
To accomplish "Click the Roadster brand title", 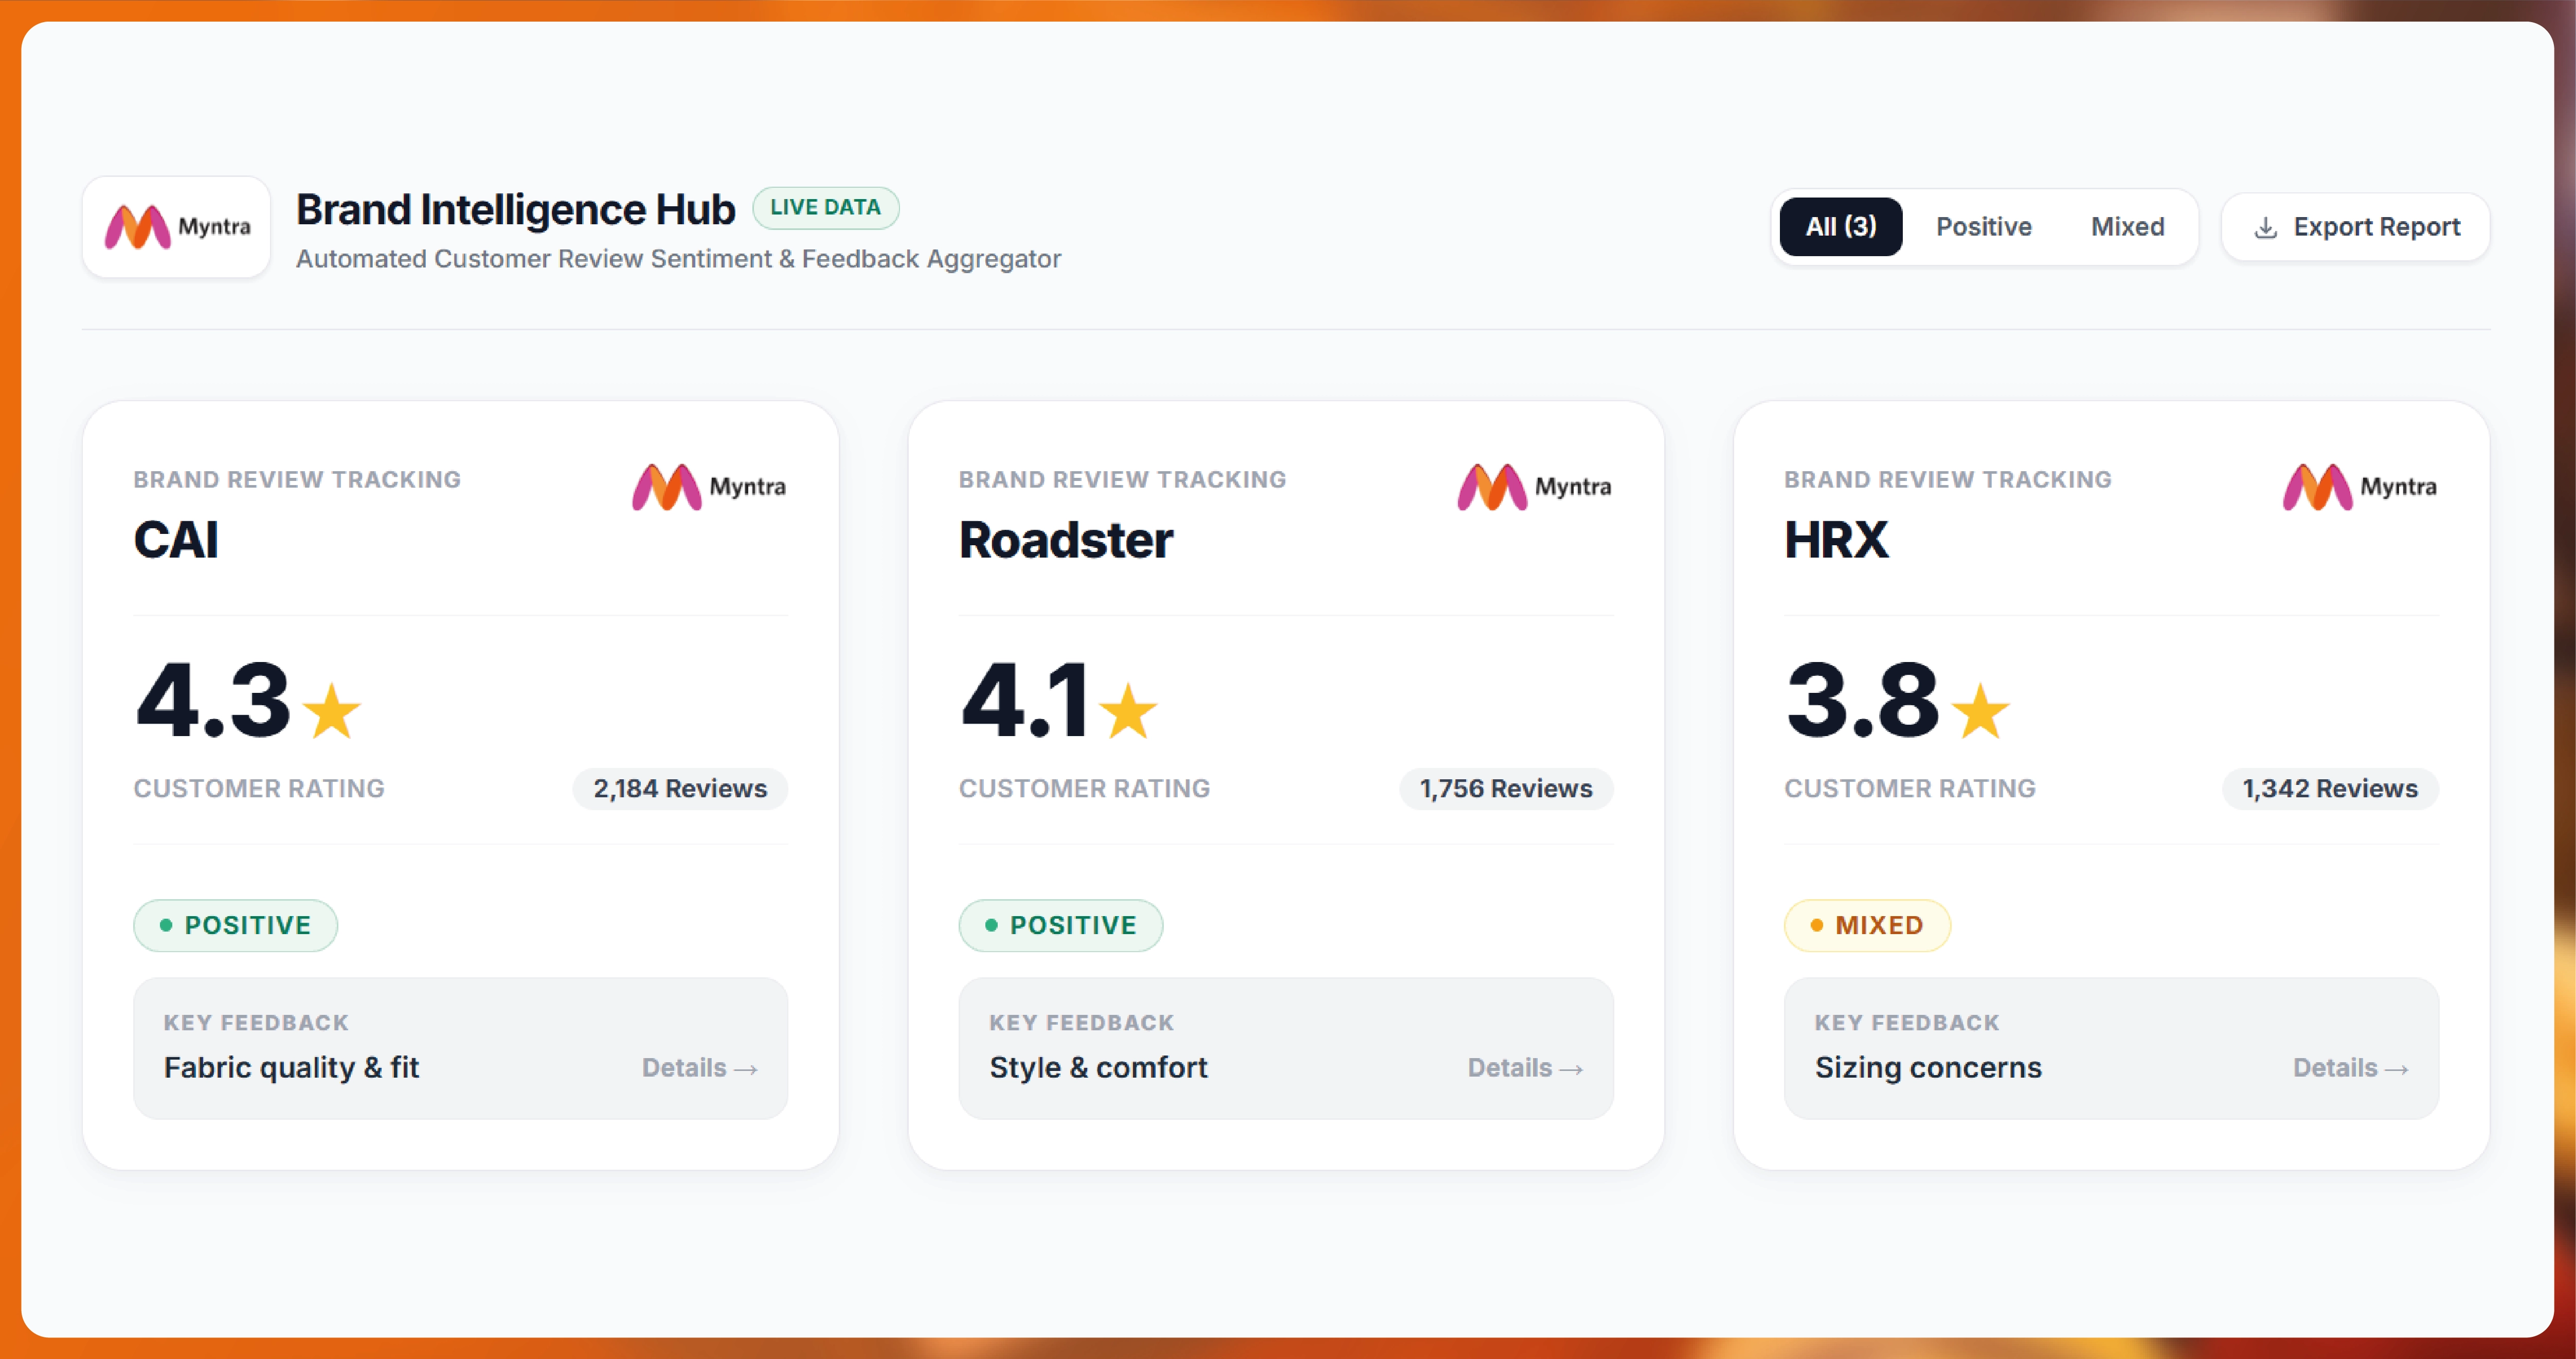I will (1066, 541).
